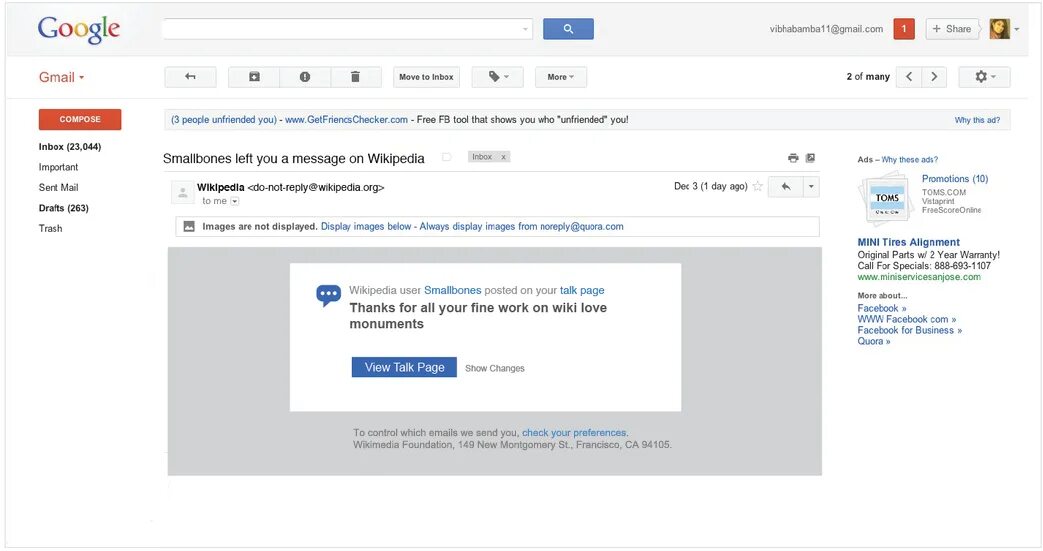Expand the More actions dropdown

[560, 77]
